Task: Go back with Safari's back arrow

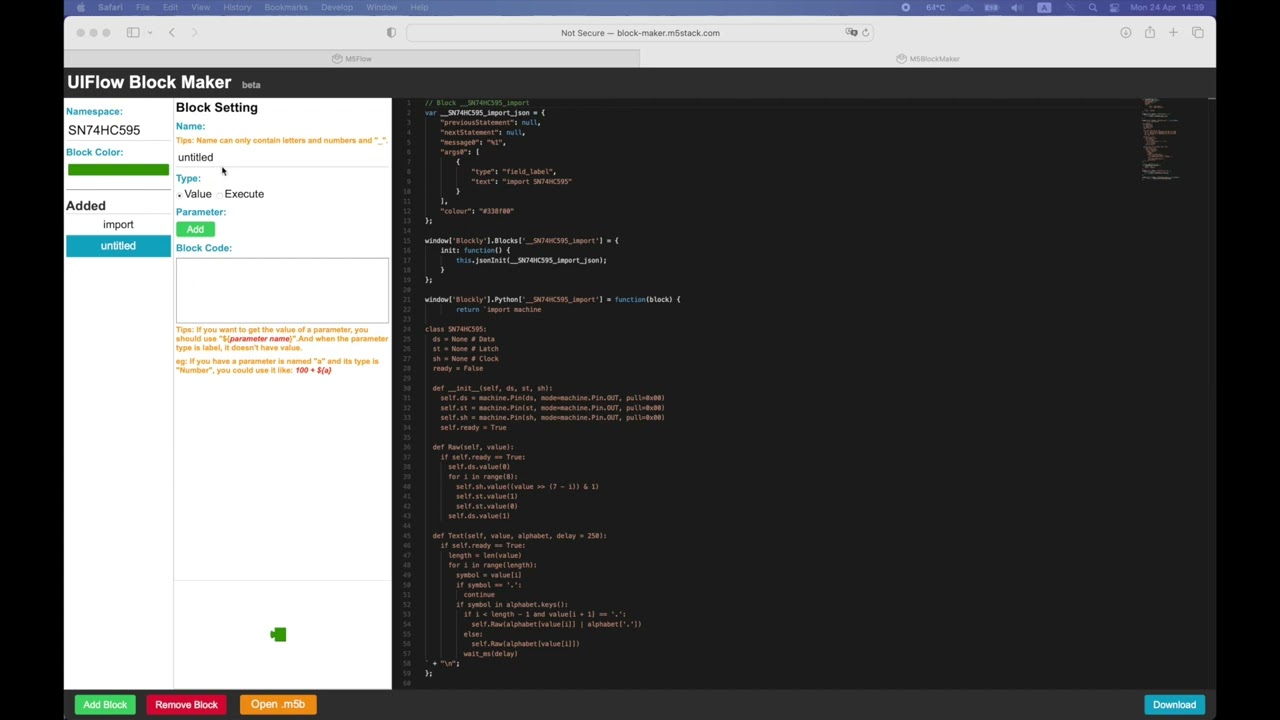Action: [172, 32]
